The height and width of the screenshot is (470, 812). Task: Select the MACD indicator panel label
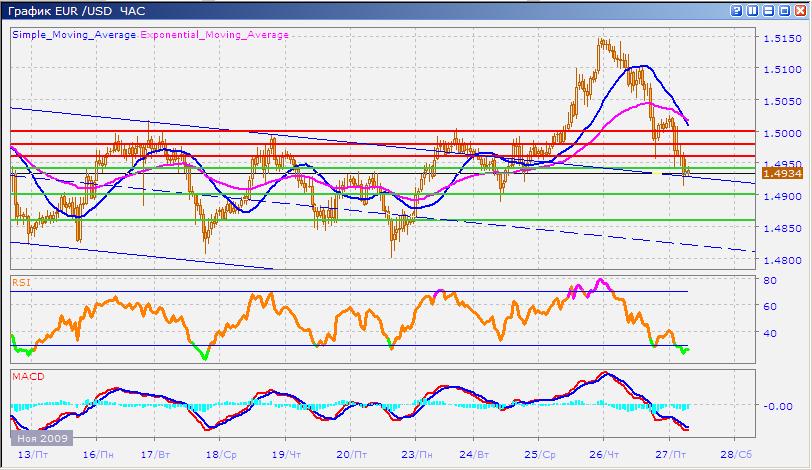[x=24, y=376]
